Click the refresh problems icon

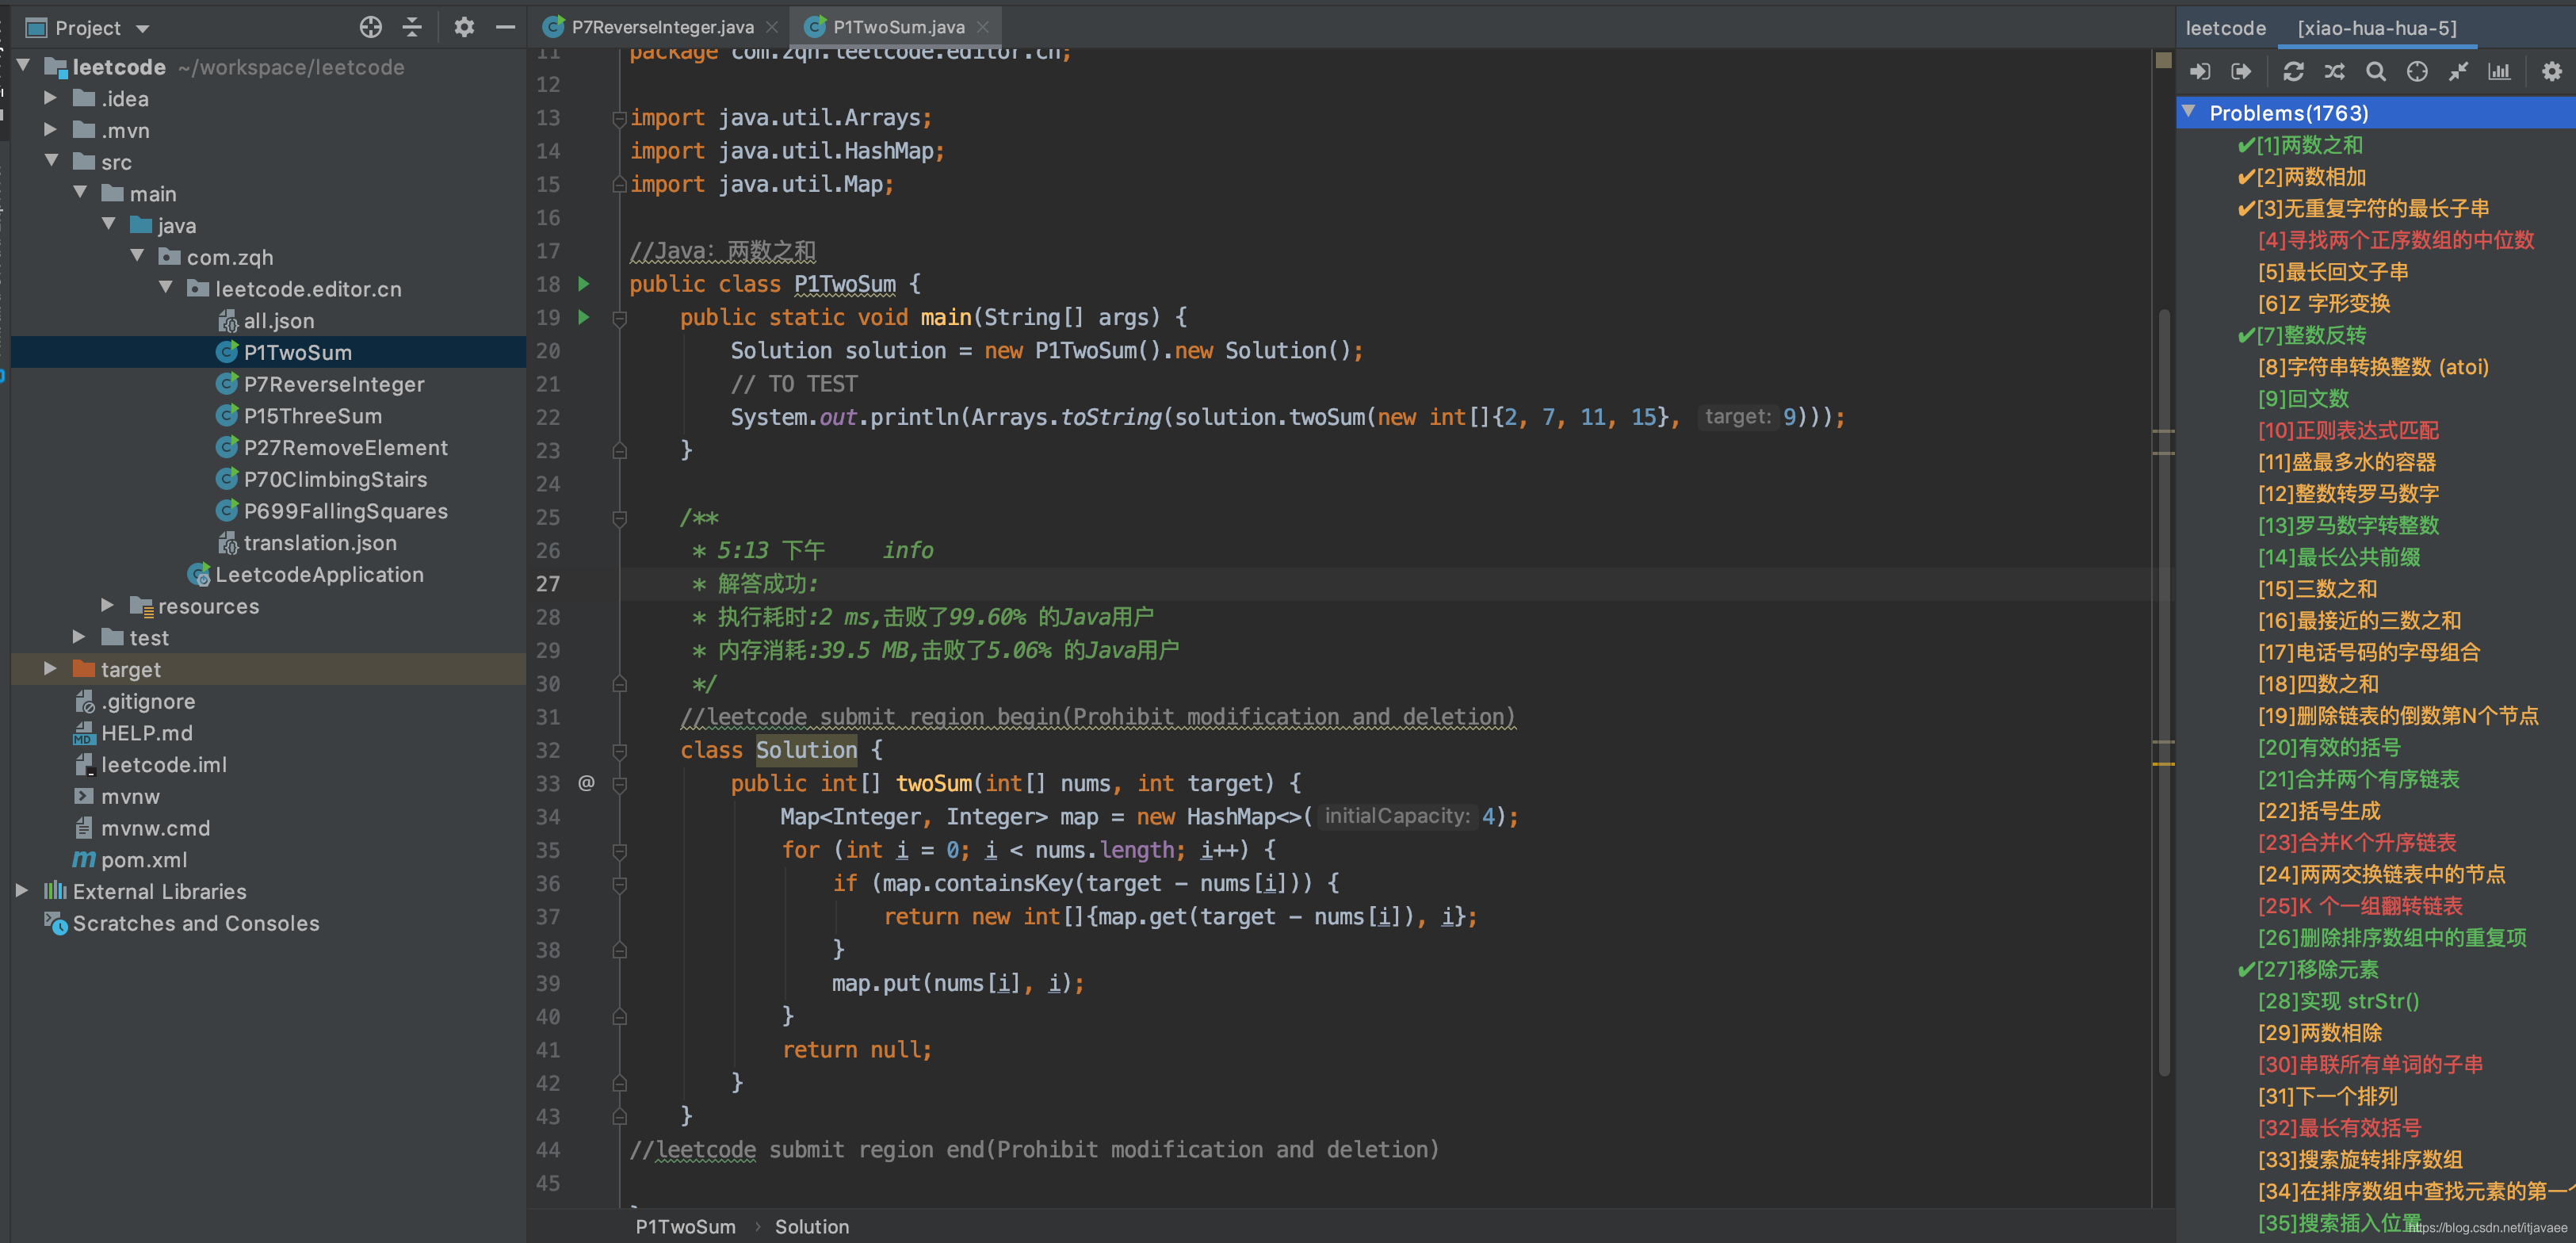[x=2293, y=71]
